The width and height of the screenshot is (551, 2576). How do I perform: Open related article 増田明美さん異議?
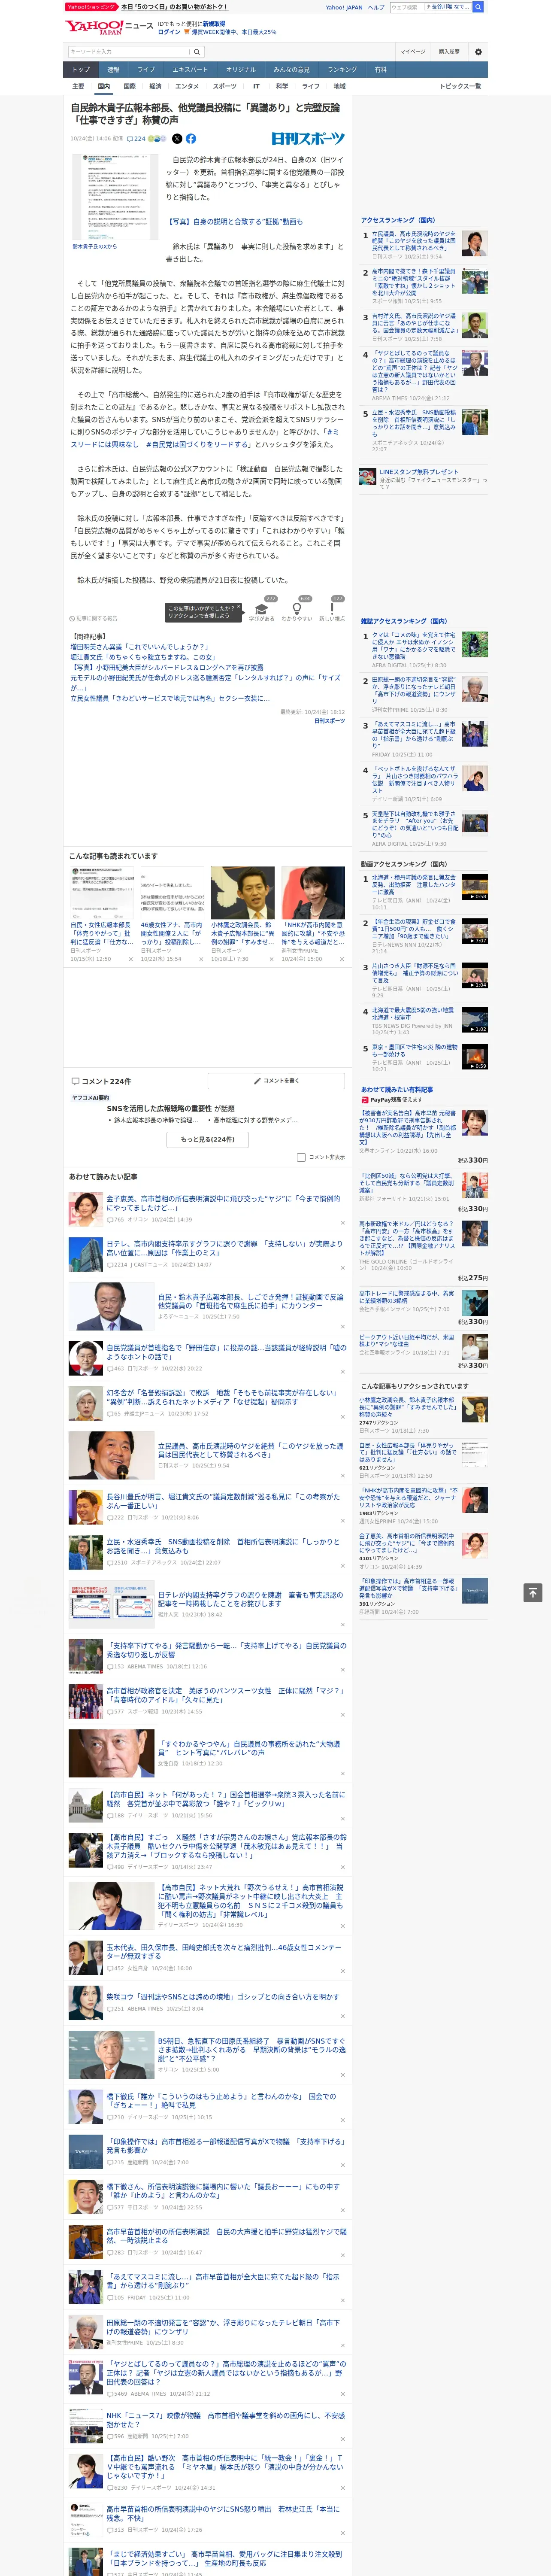pos(139,647)
